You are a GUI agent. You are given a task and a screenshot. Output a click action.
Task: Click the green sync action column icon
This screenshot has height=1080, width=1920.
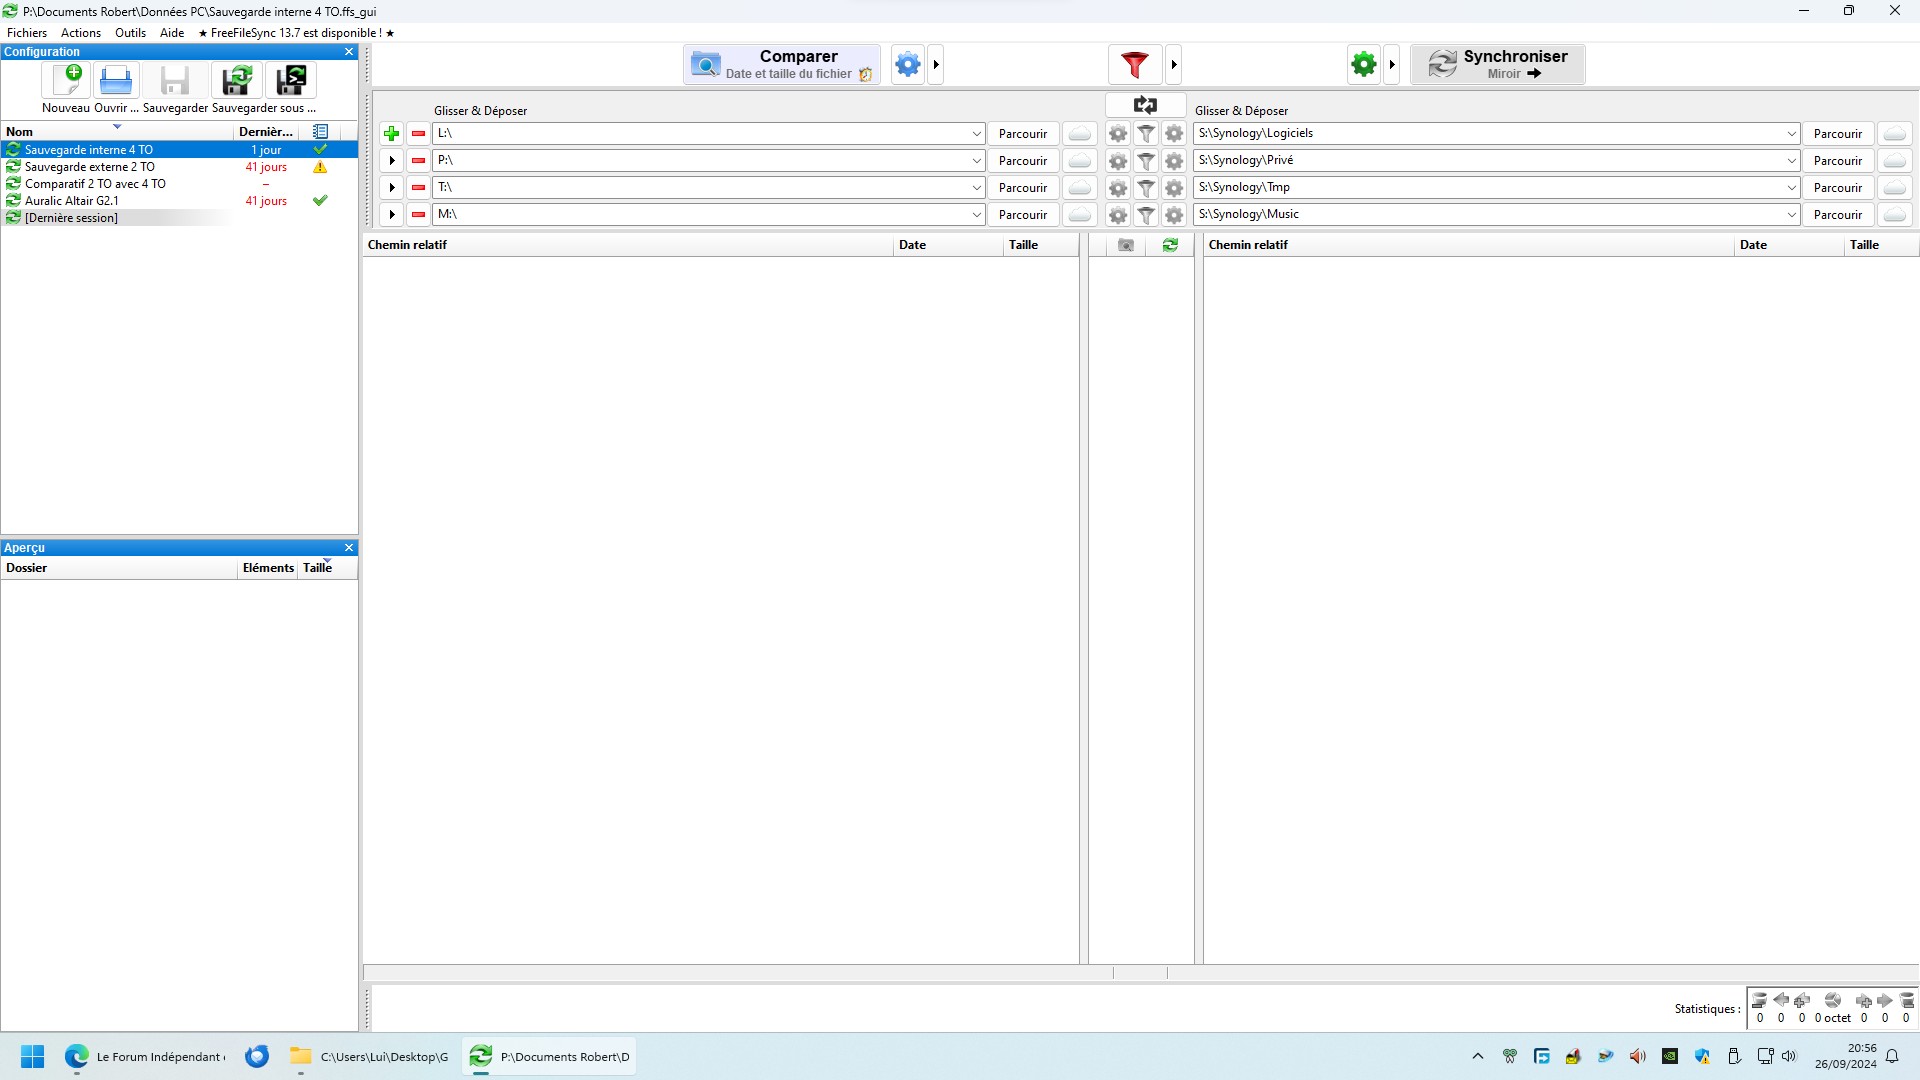point(1170,245)
